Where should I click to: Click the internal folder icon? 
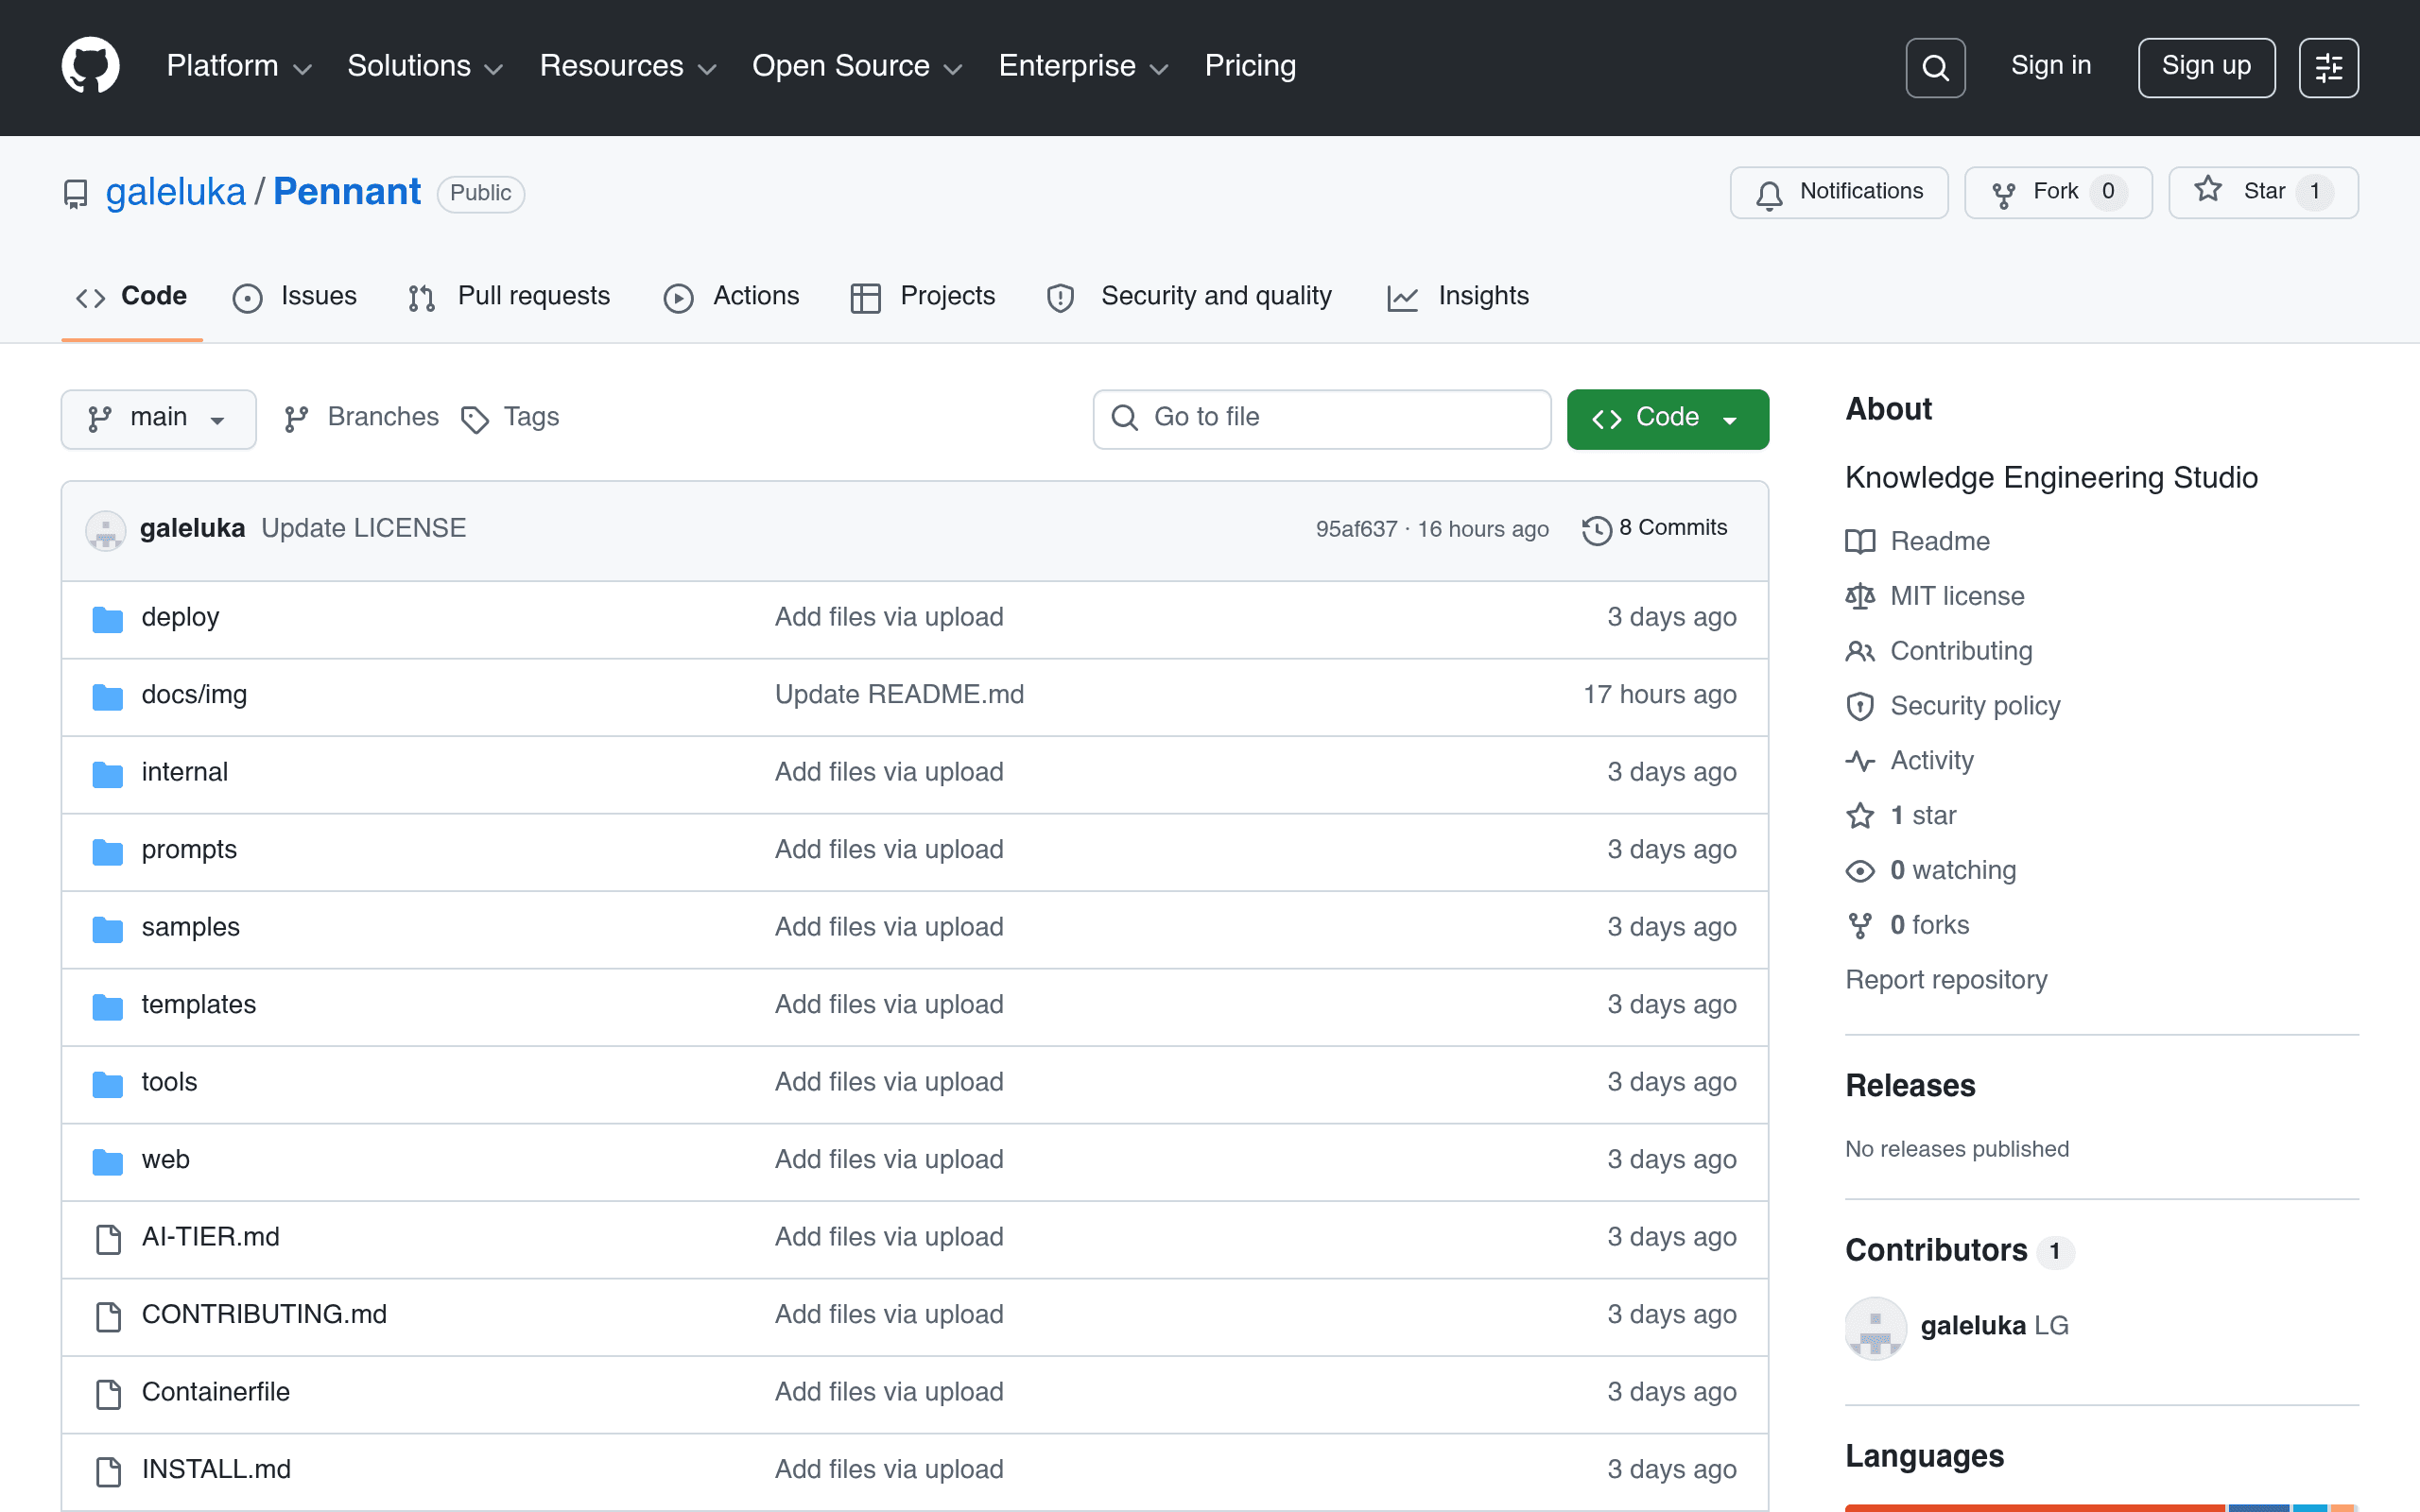108,774
